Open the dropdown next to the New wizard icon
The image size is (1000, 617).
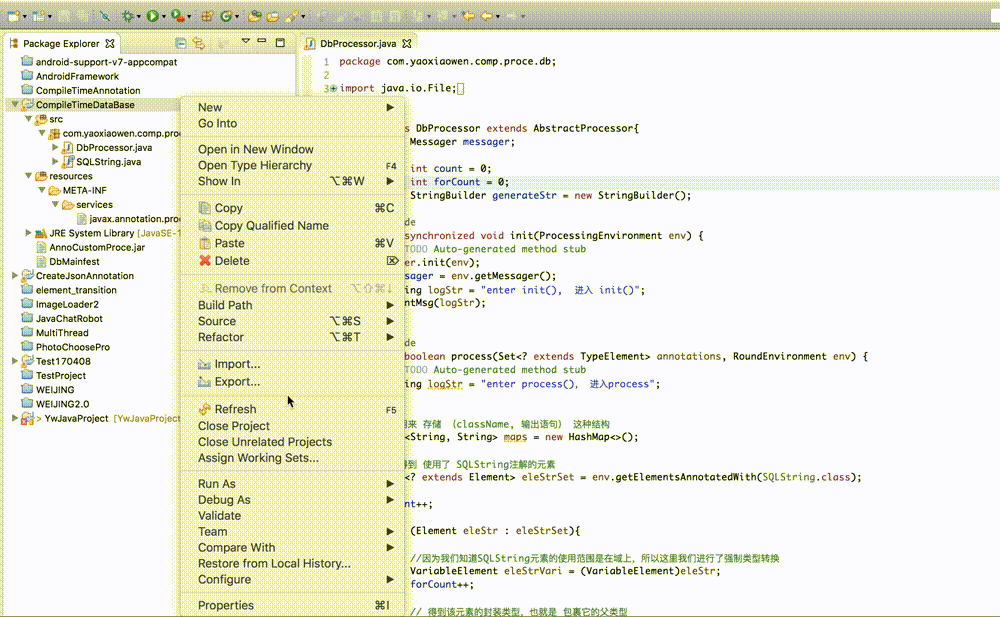click(24, 17)
